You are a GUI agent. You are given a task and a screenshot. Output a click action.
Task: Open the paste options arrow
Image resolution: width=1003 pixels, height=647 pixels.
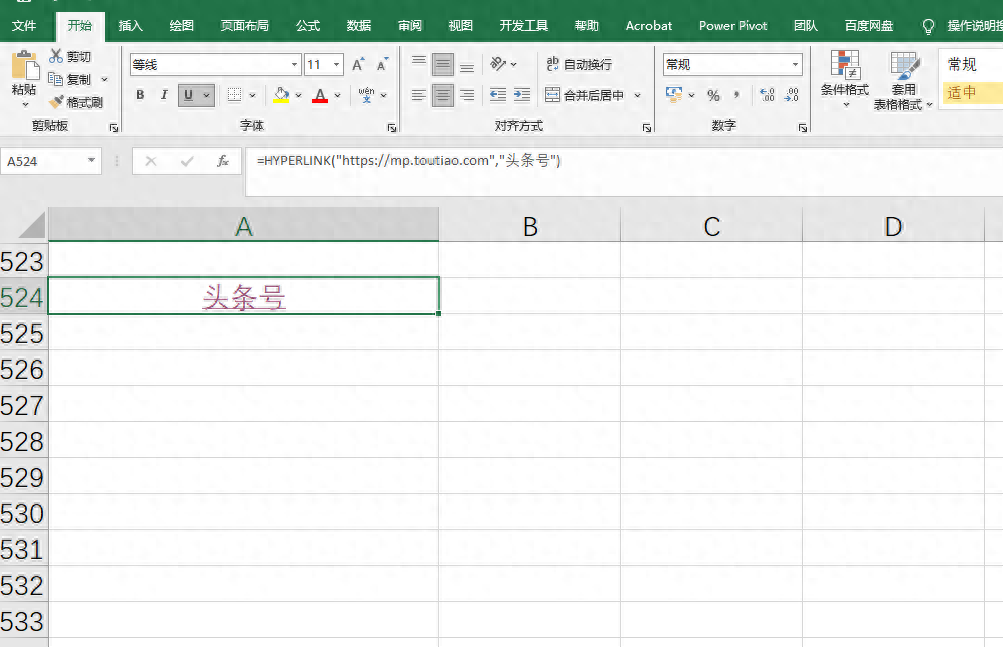pos(26,105)
